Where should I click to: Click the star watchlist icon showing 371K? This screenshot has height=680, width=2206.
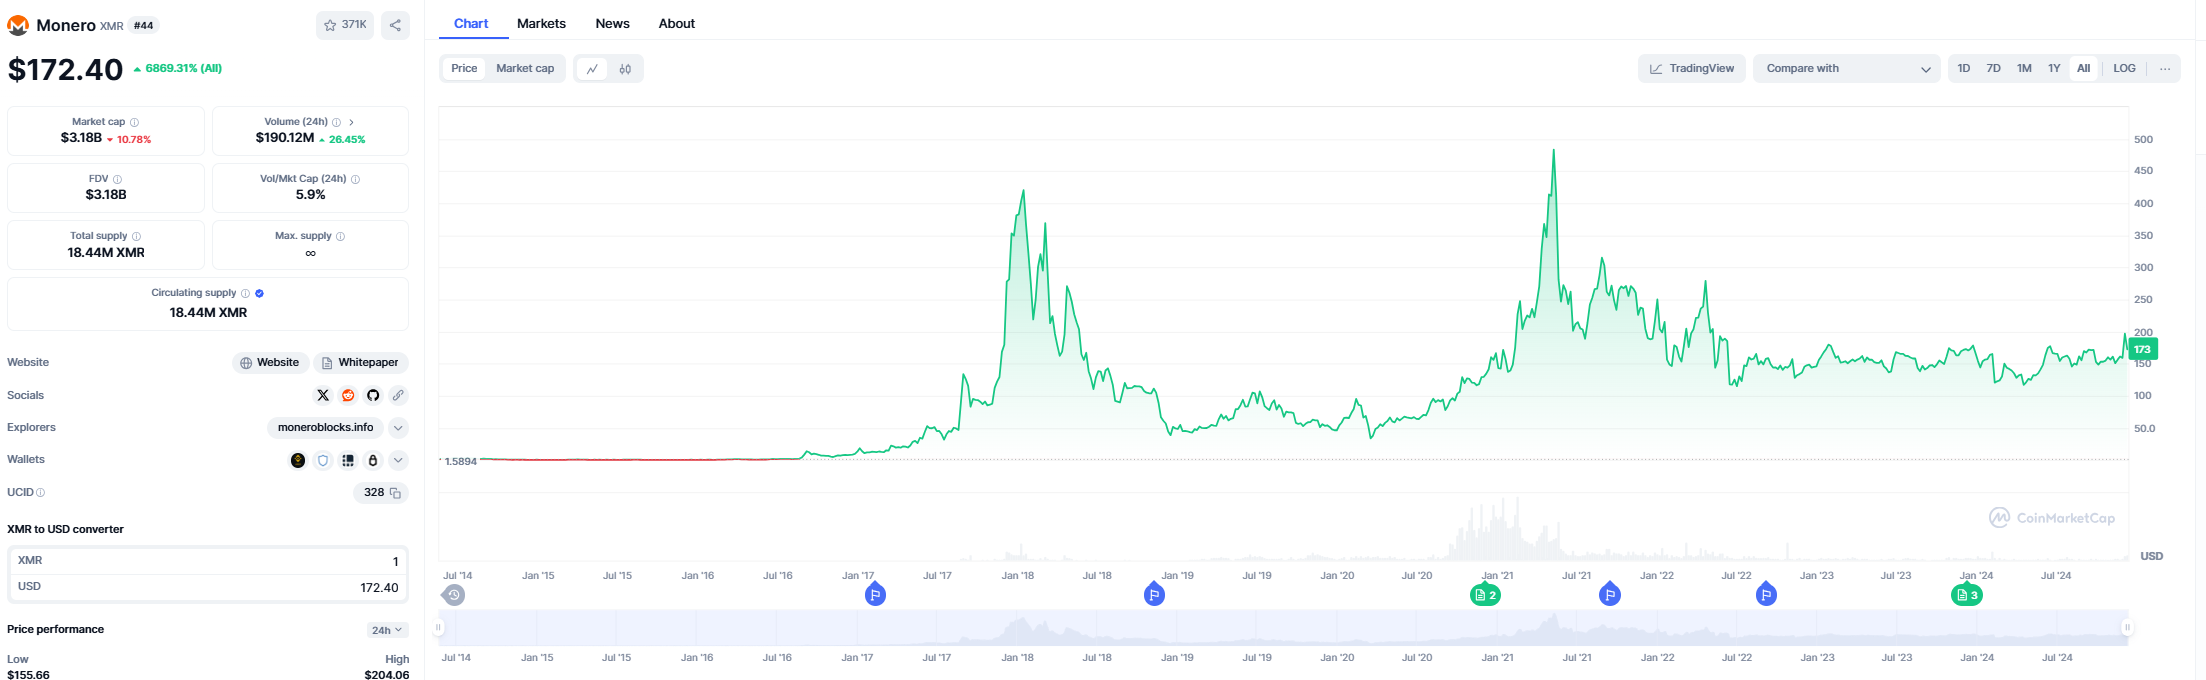point(345,25)
